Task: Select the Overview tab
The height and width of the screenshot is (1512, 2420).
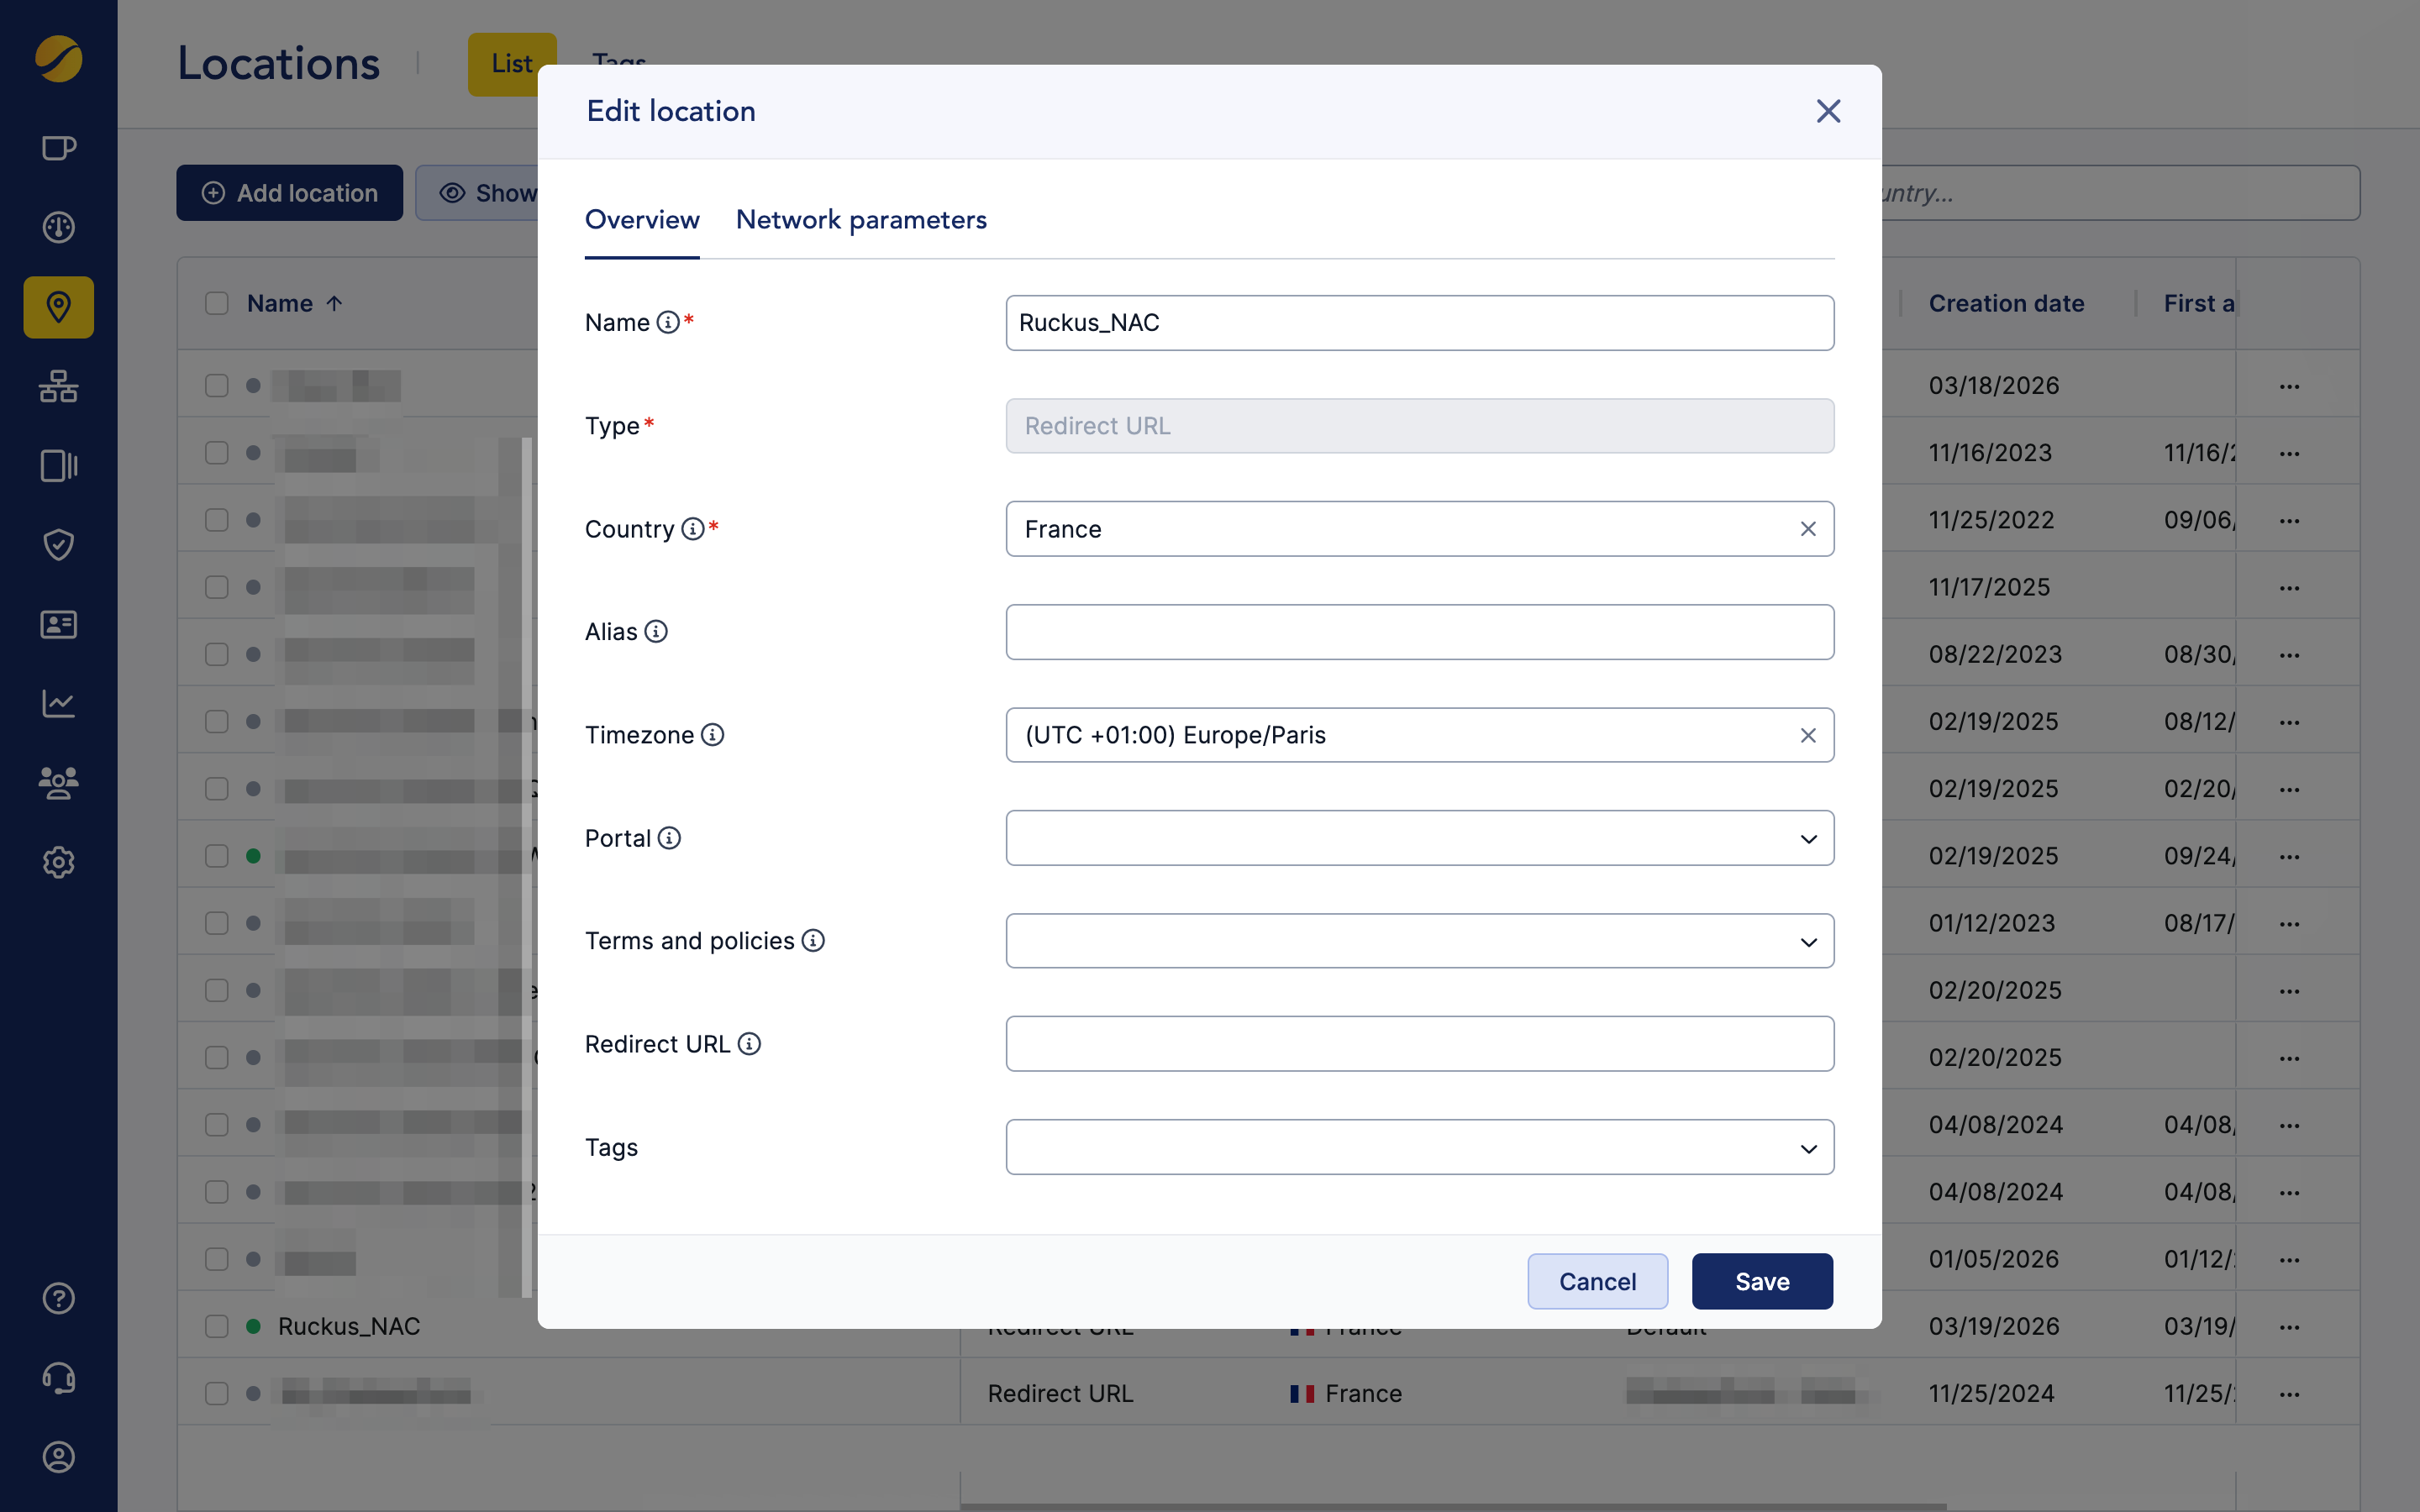Action: (x=642, y=220)
